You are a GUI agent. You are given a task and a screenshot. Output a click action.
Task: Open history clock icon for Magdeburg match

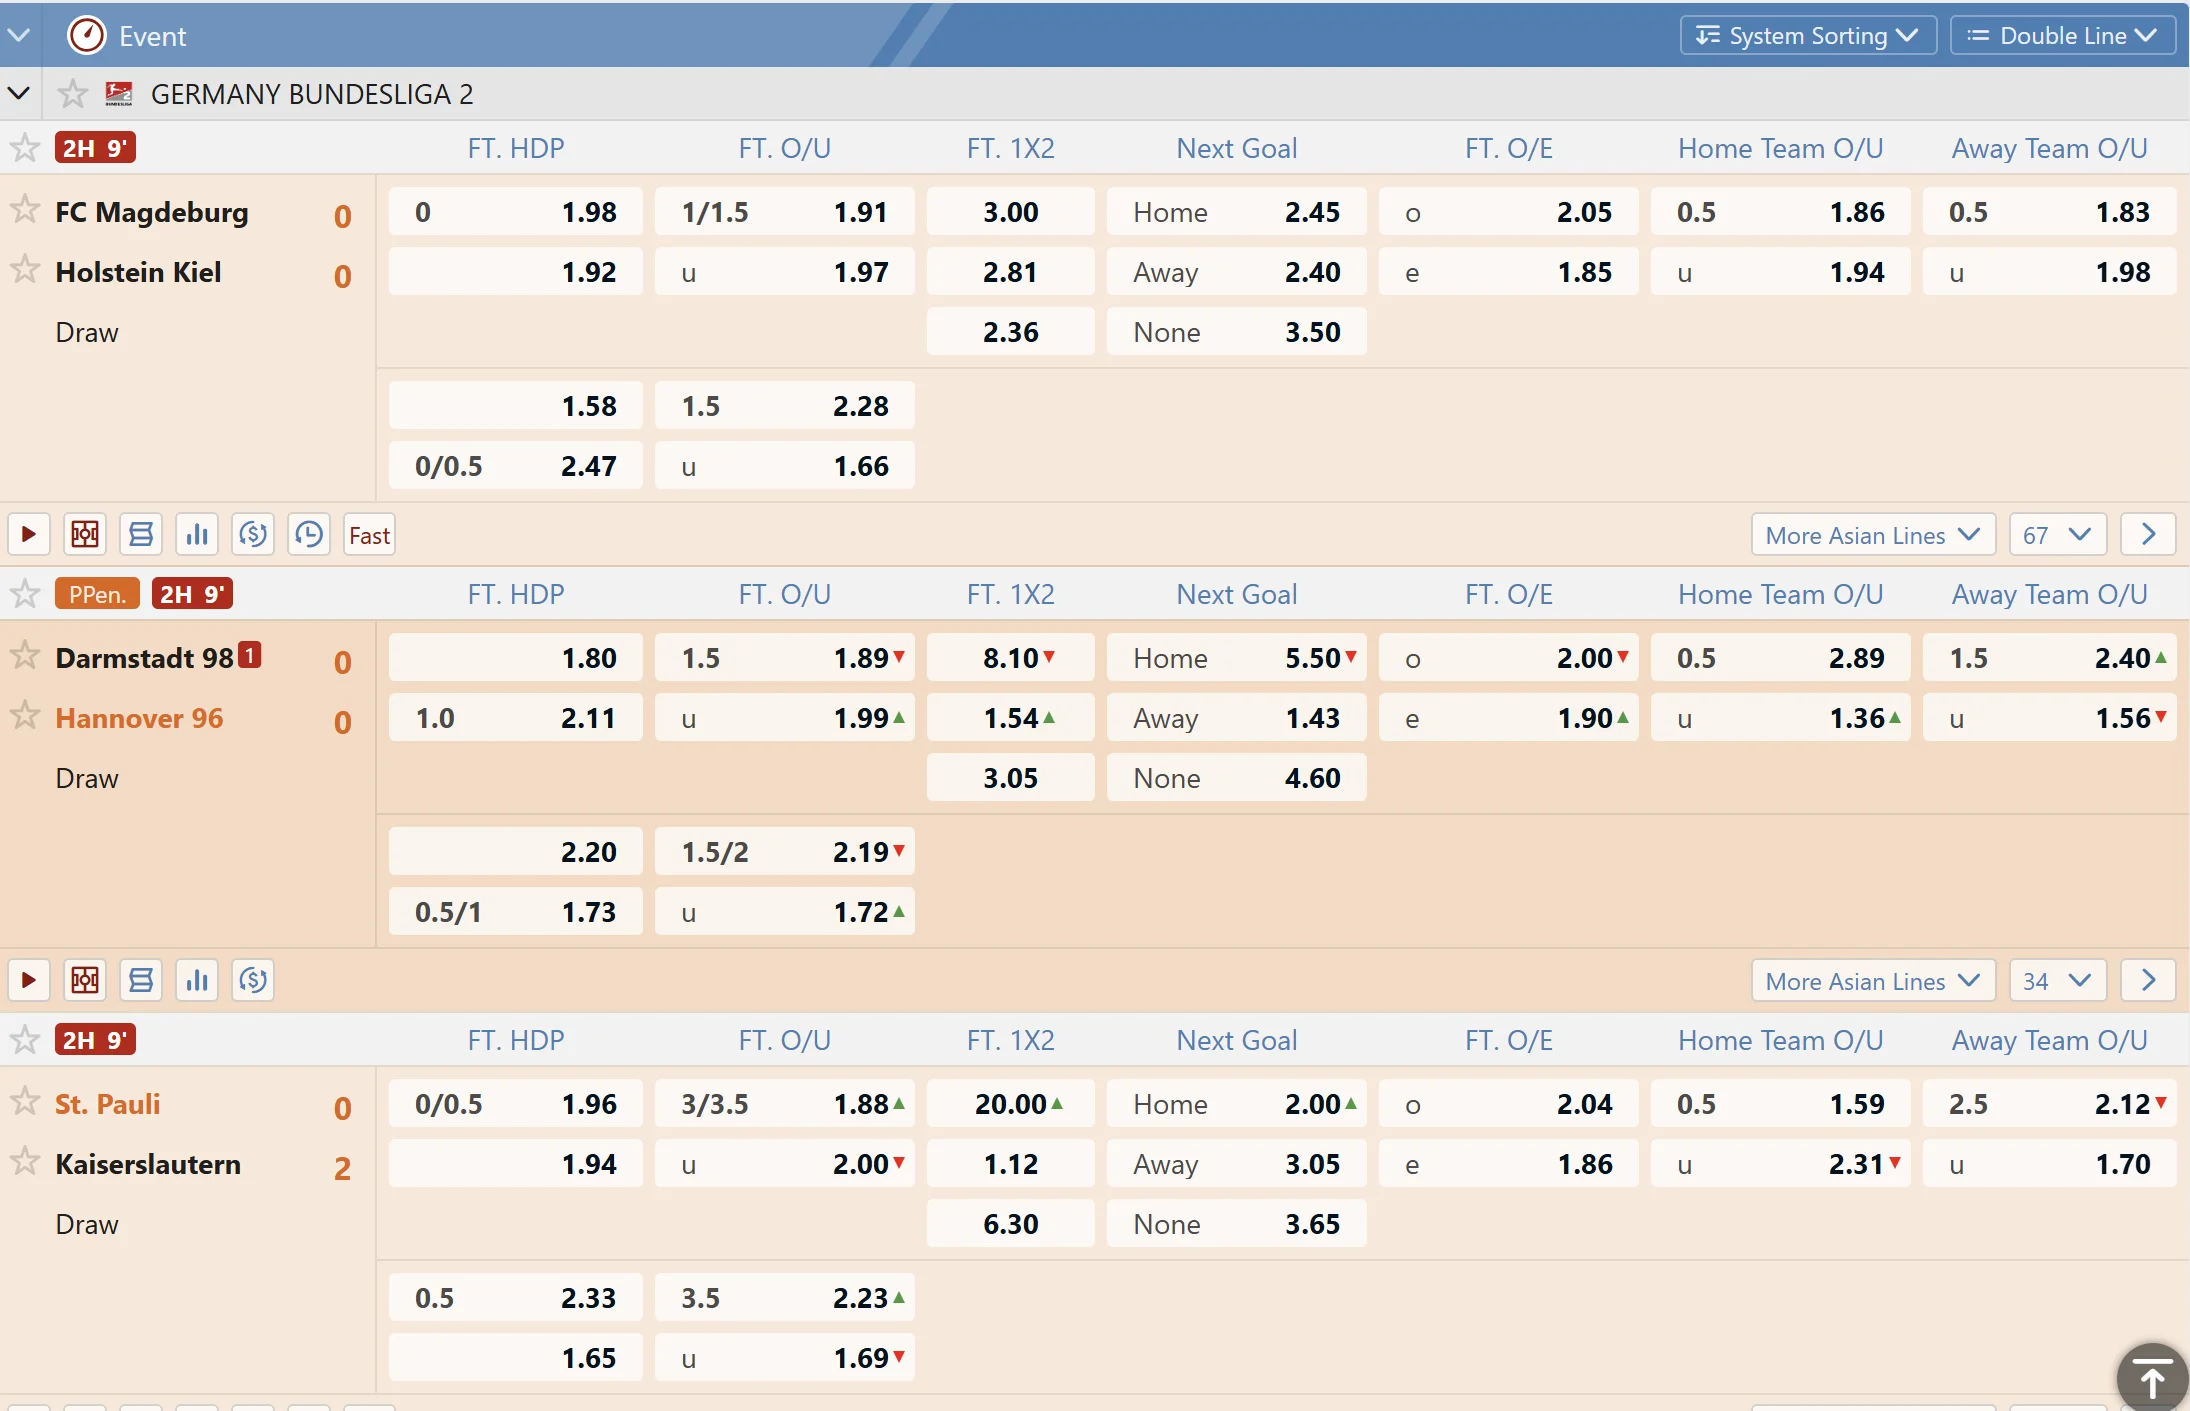[309, 535]
